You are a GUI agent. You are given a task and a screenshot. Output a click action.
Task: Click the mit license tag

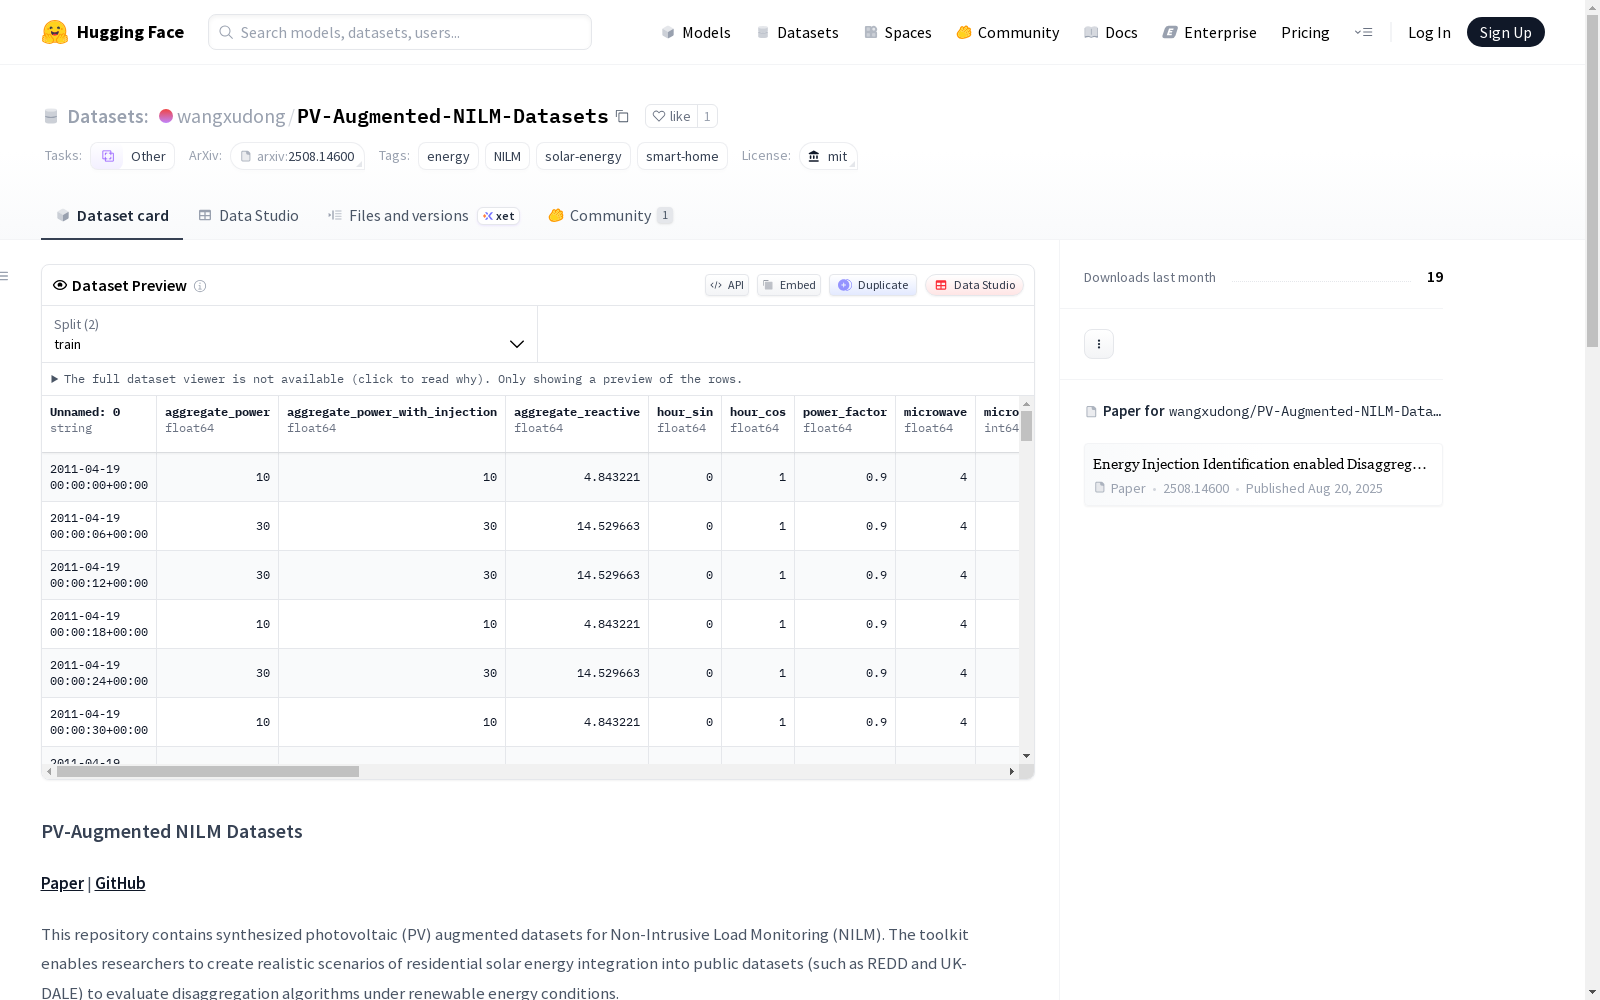[x=828, y=156]
